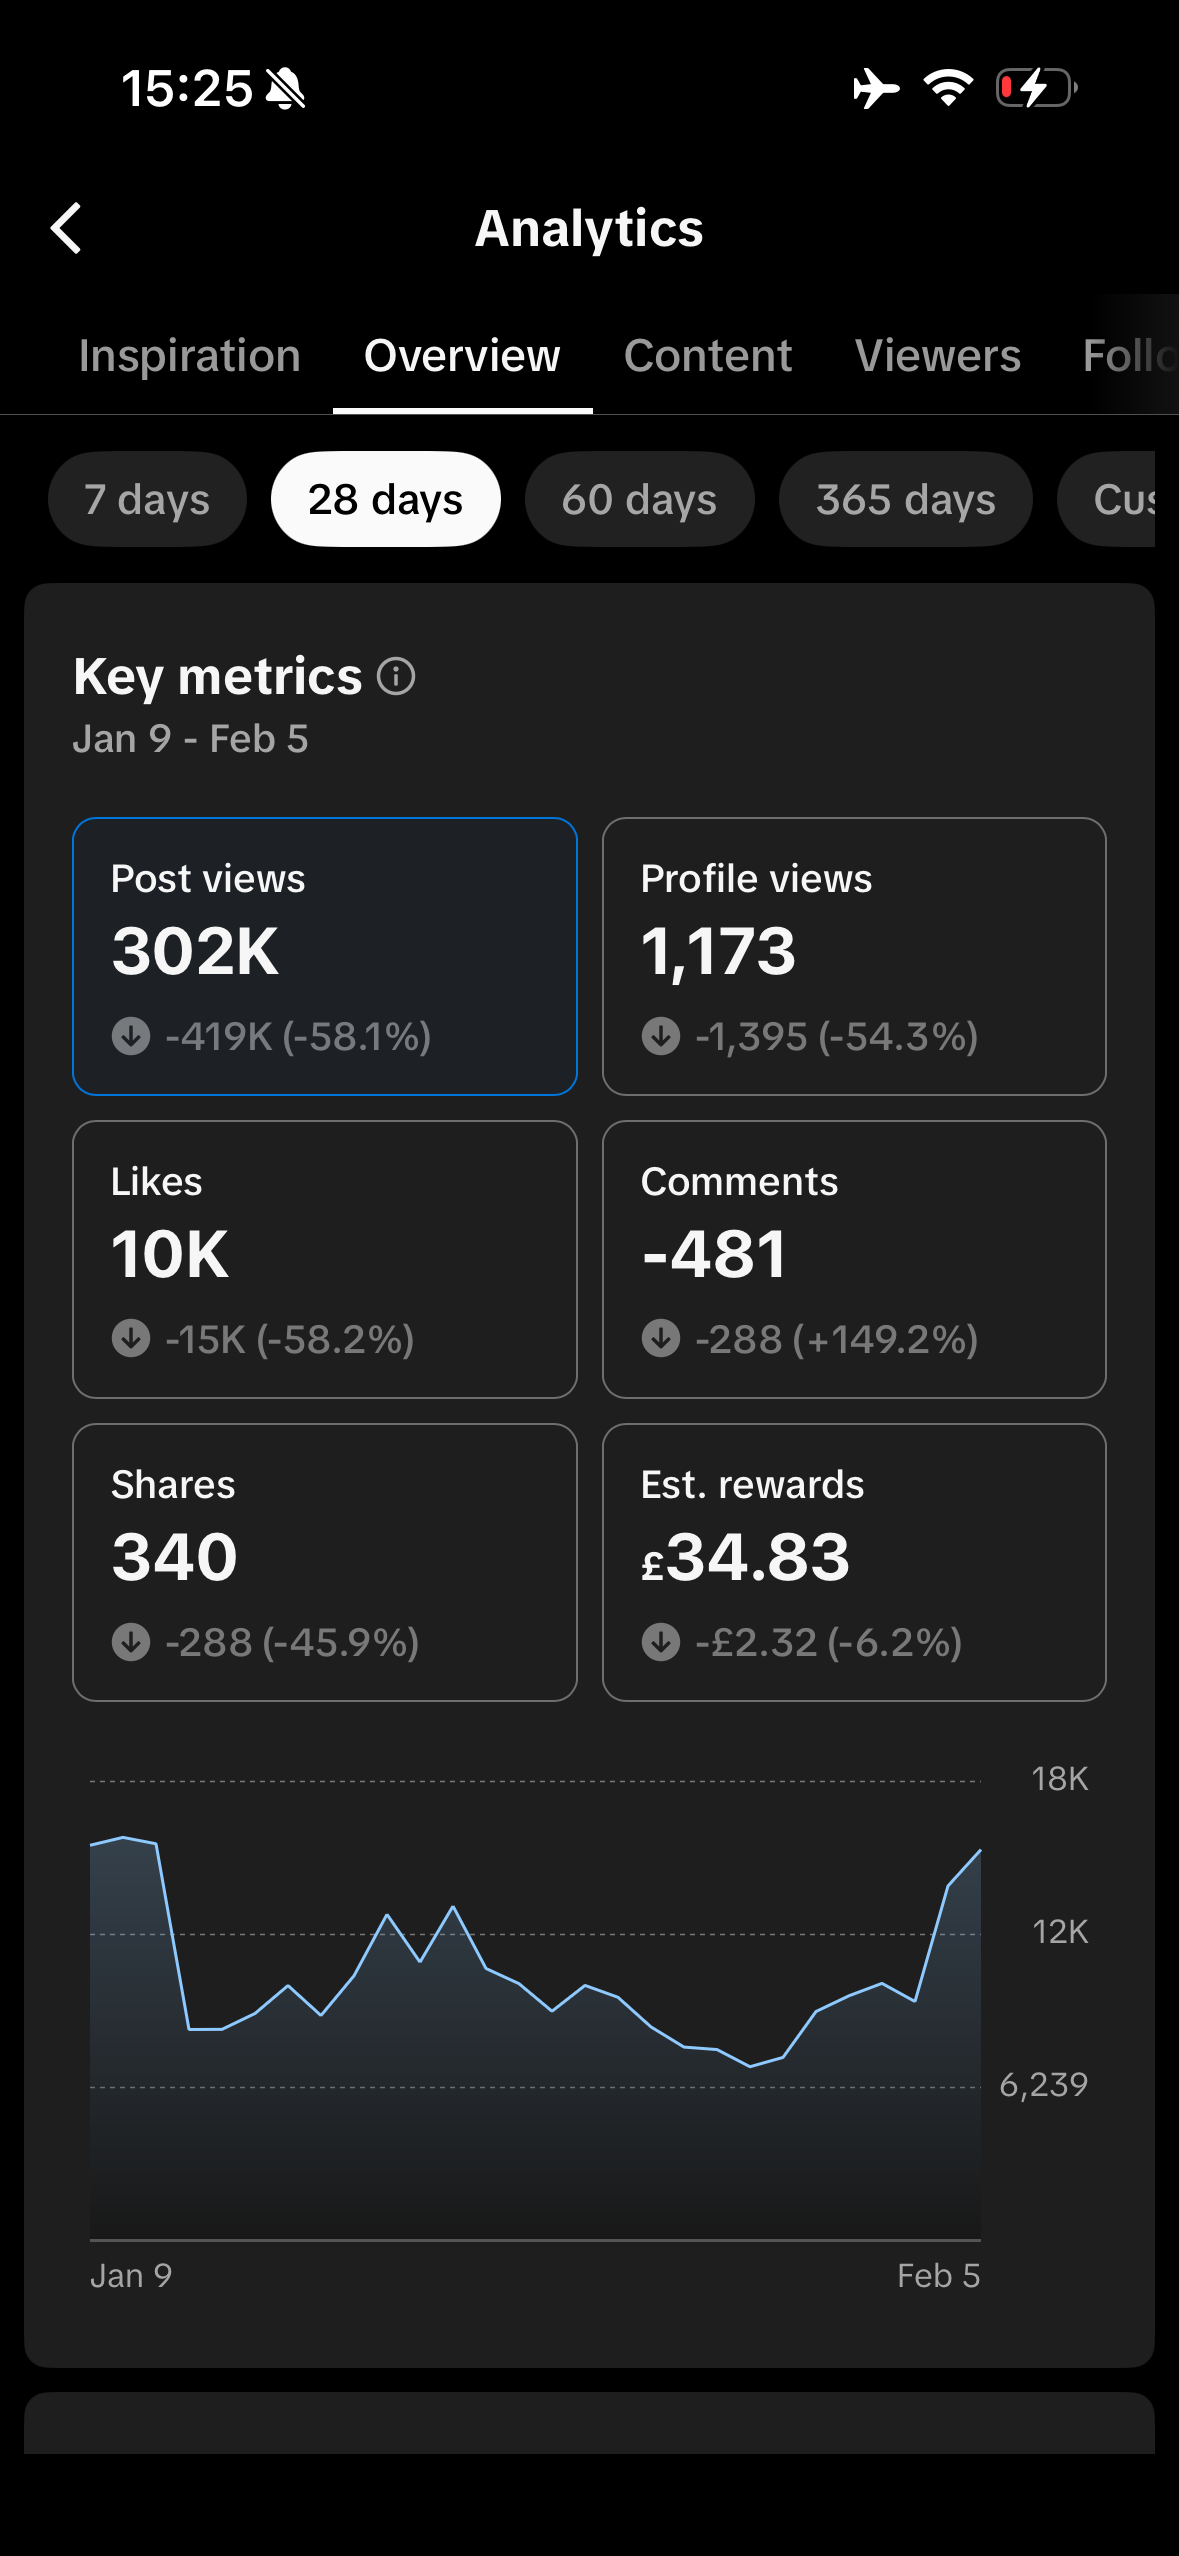
Task: Tap the Feb 5 peak on chart
Action: coord(979,1852)
